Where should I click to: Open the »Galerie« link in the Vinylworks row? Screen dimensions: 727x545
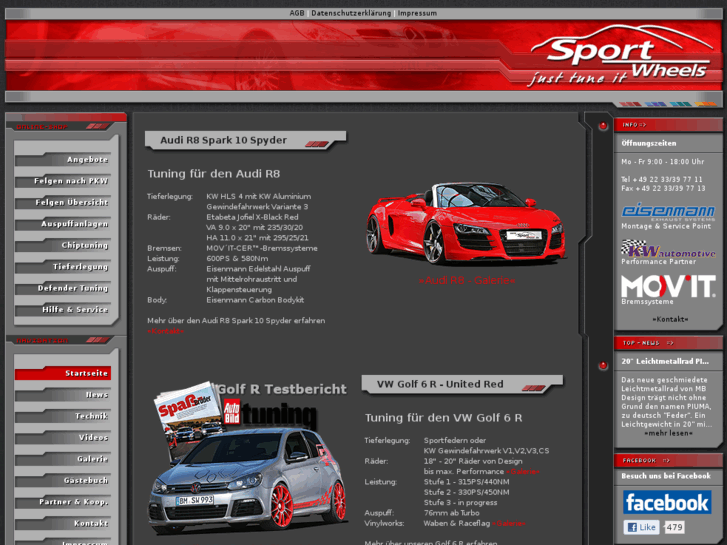pos(509,524)
